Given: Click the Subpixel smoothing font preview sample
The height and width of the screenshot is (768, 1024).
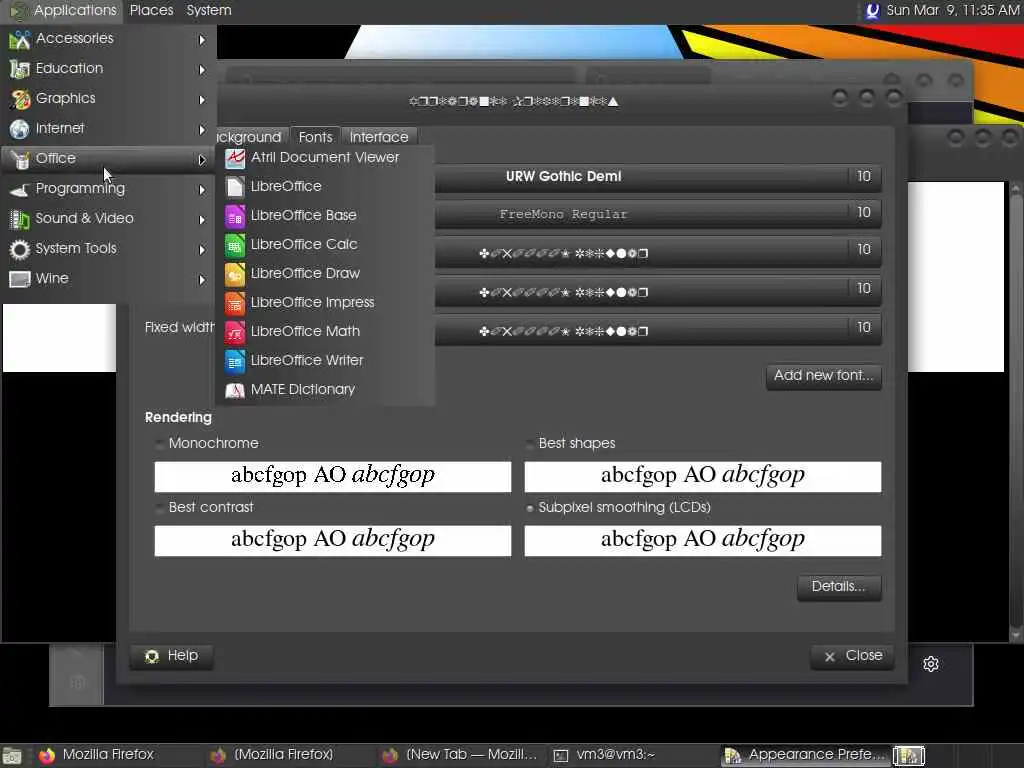Looking at the screenshot, I should tap(703, 540).
